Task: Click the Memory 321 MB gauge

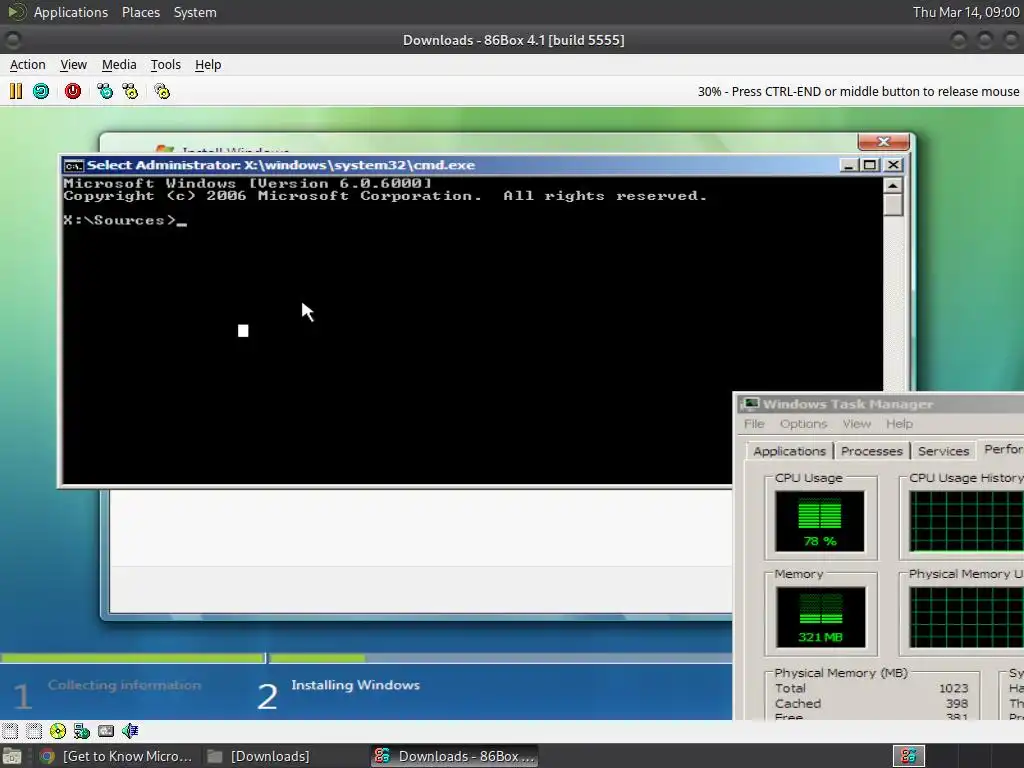Action: (820, 617)
